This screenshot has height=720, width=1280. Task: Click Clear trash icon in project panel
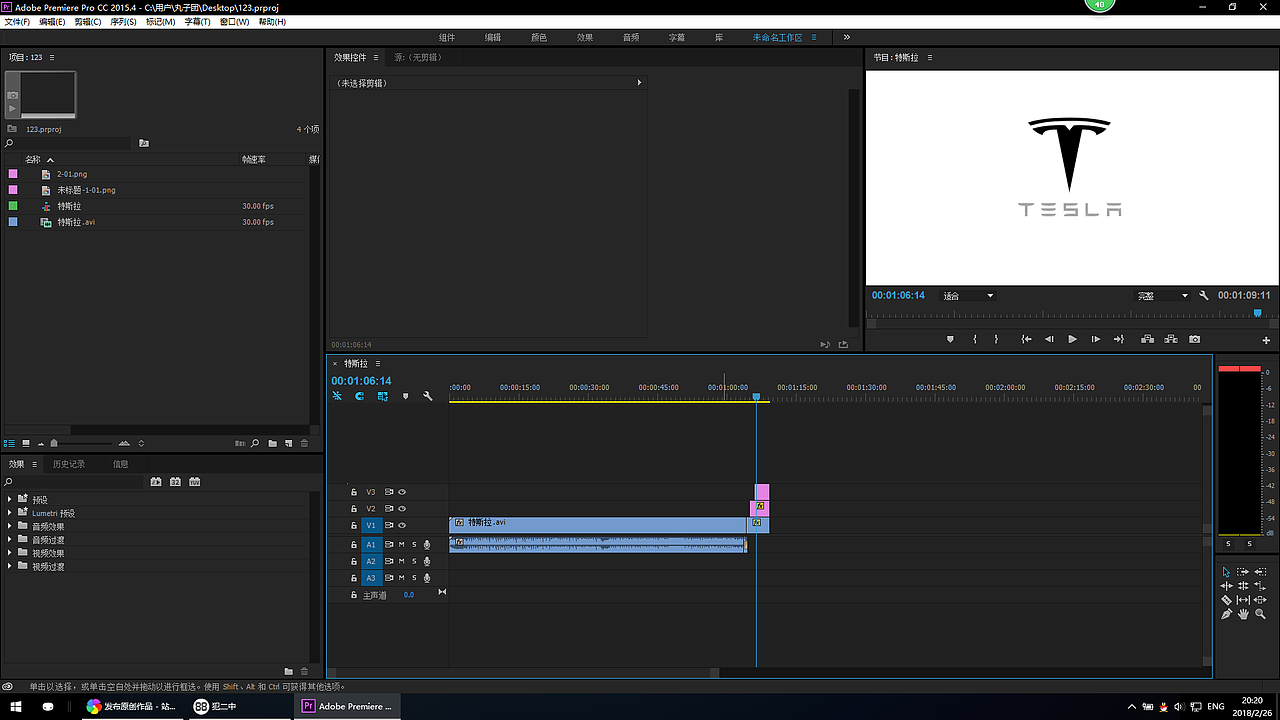point(305,443)
